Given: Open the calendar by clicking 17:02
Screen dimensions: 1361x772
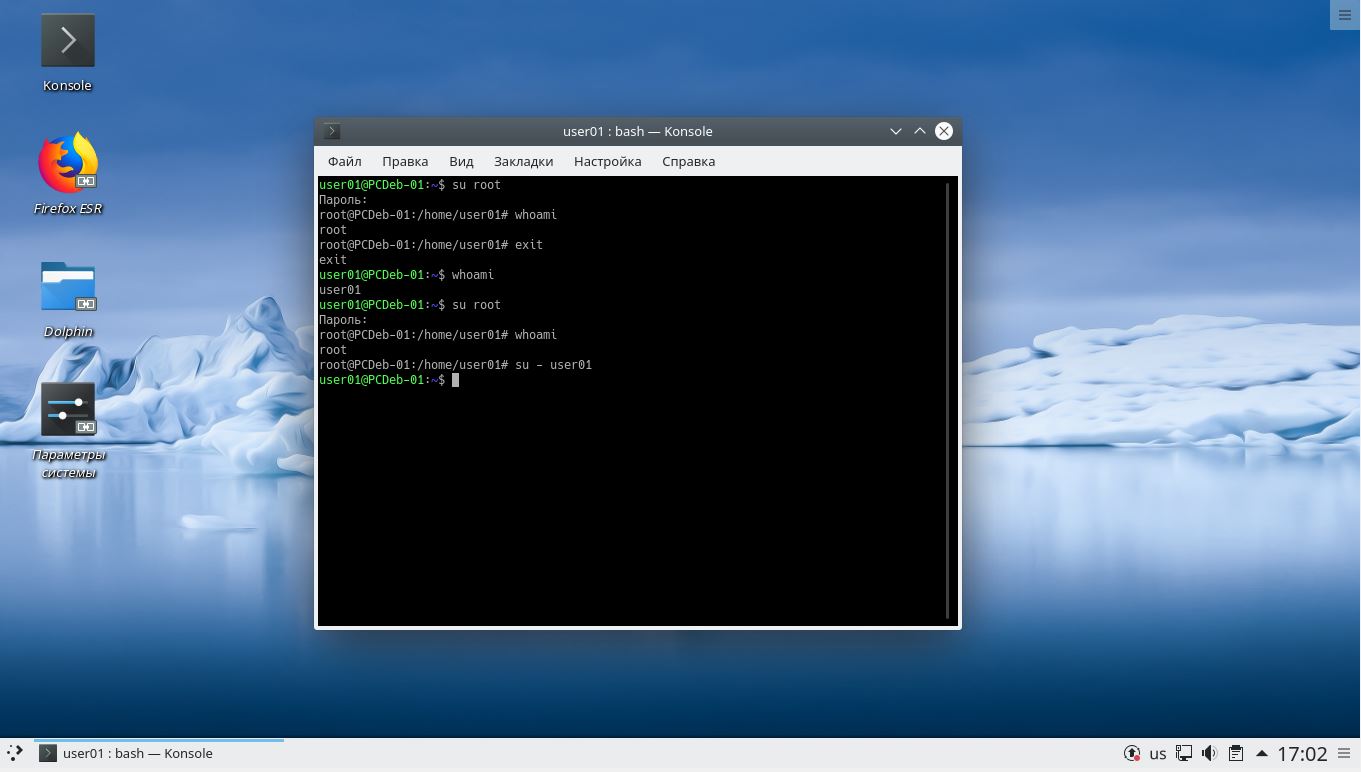Looking at the screenshot, I should click(1301, 753).
